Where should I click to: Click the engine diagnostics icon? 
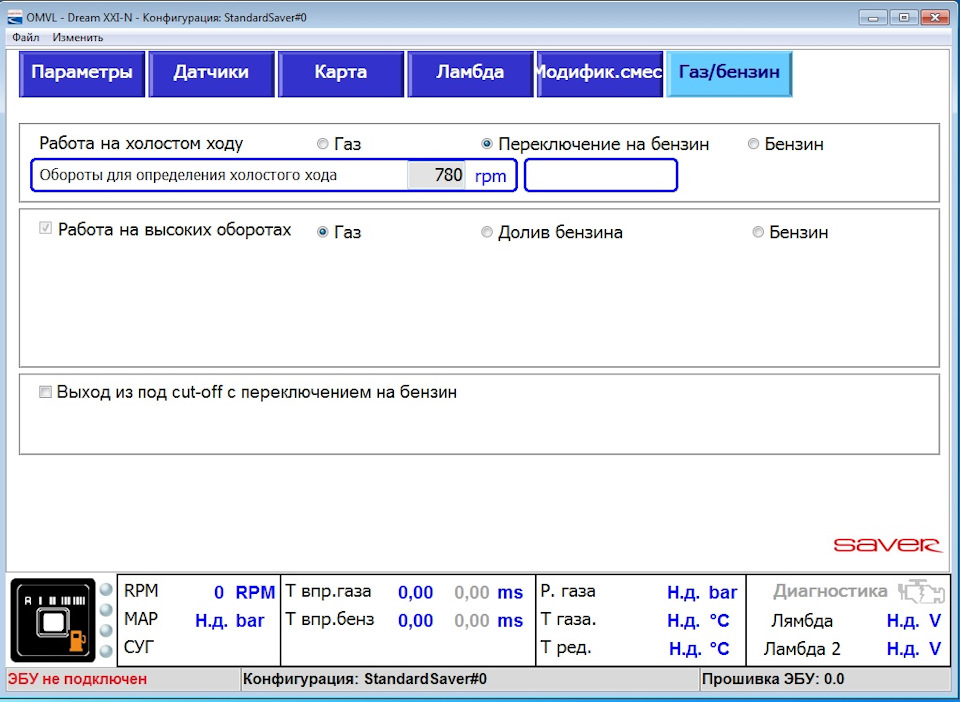[x=920, y=591]
